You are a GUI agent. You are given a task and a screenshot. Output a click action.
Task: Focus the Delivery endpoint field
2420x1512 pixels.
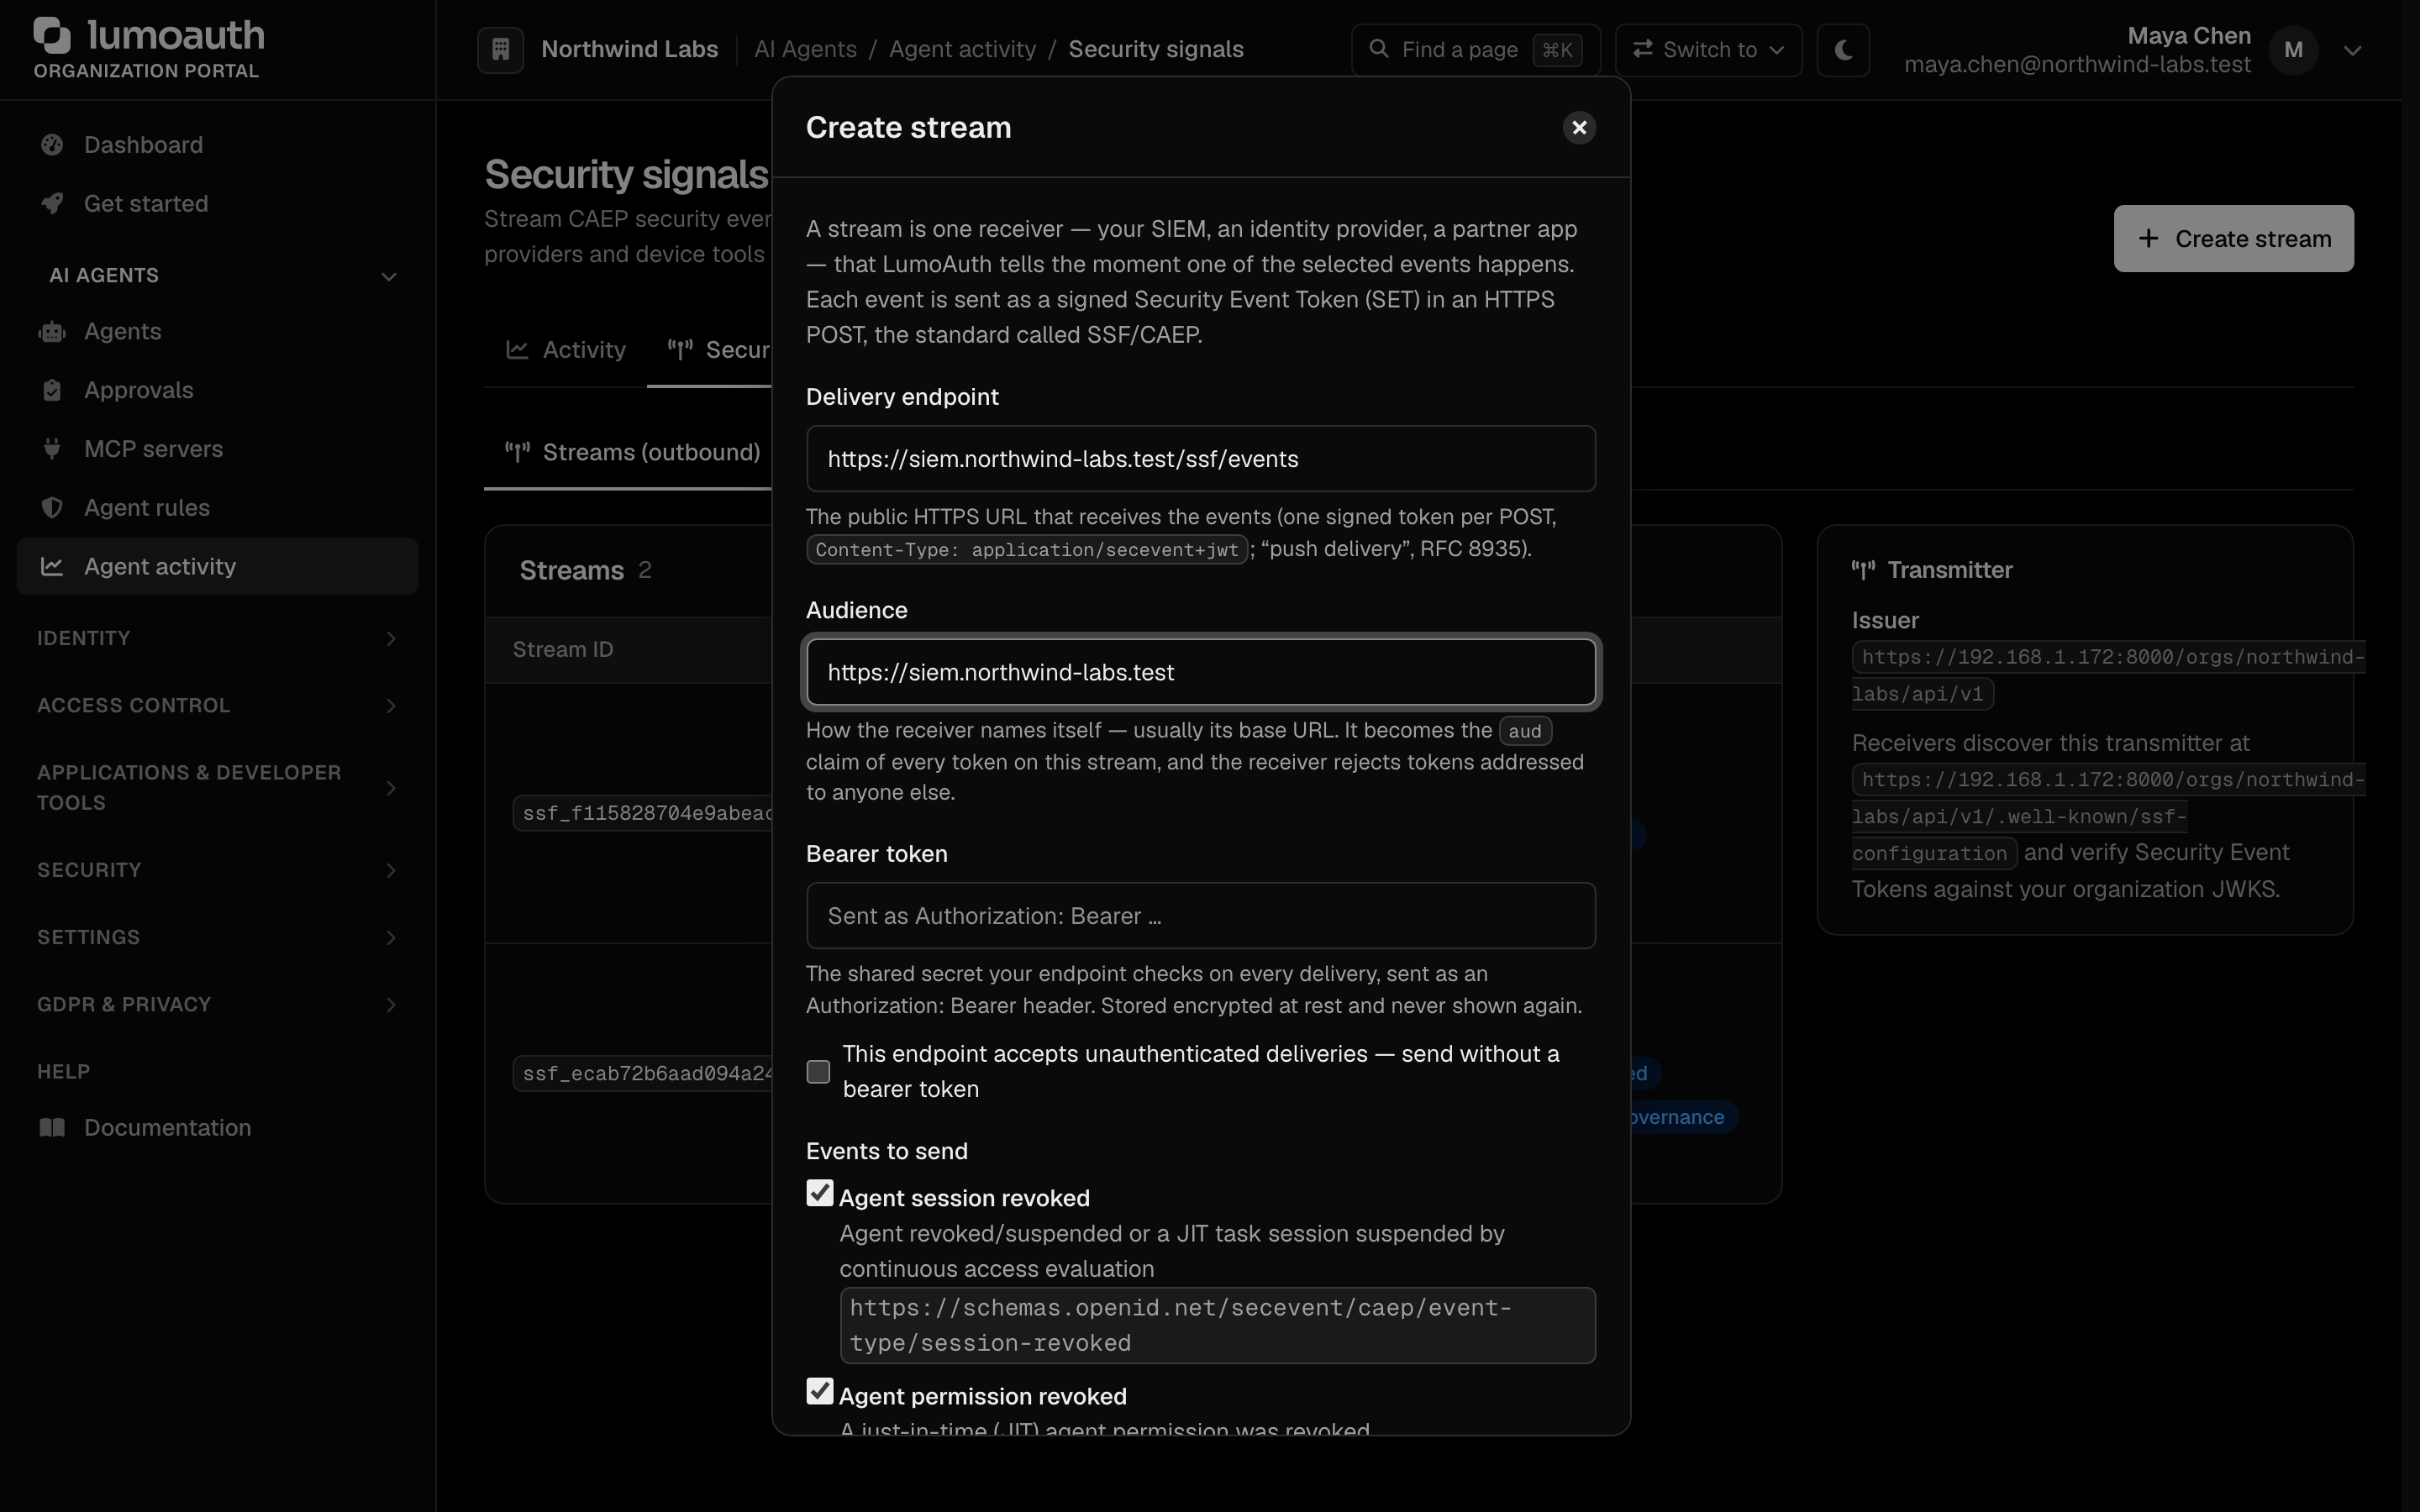(1200, 459)
